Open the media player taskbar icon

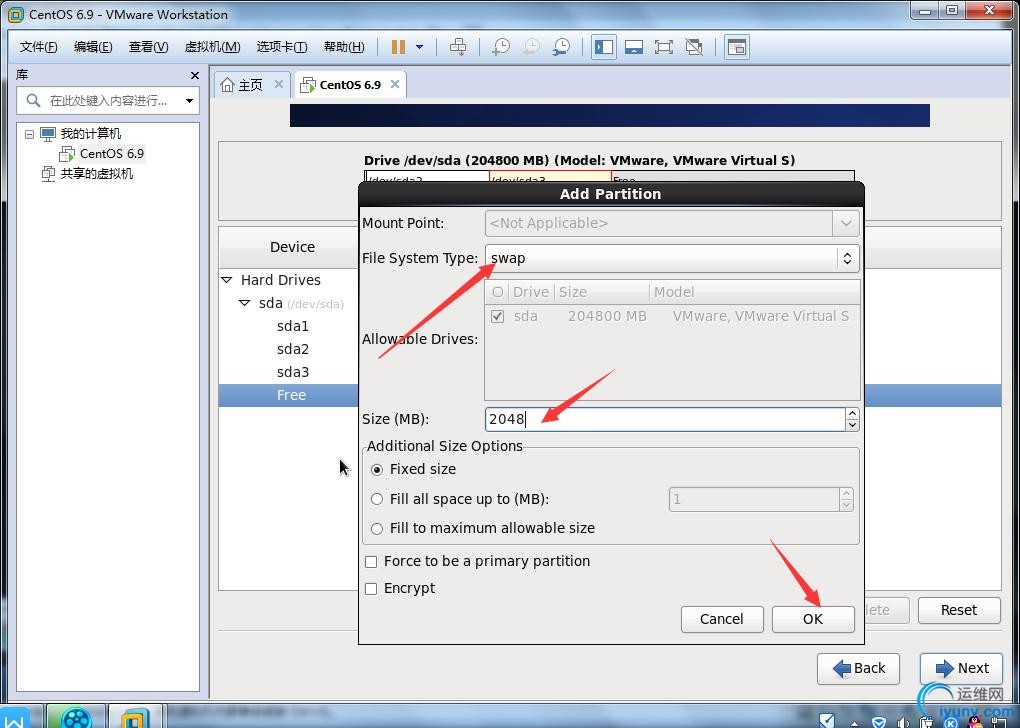coord(77,716)
